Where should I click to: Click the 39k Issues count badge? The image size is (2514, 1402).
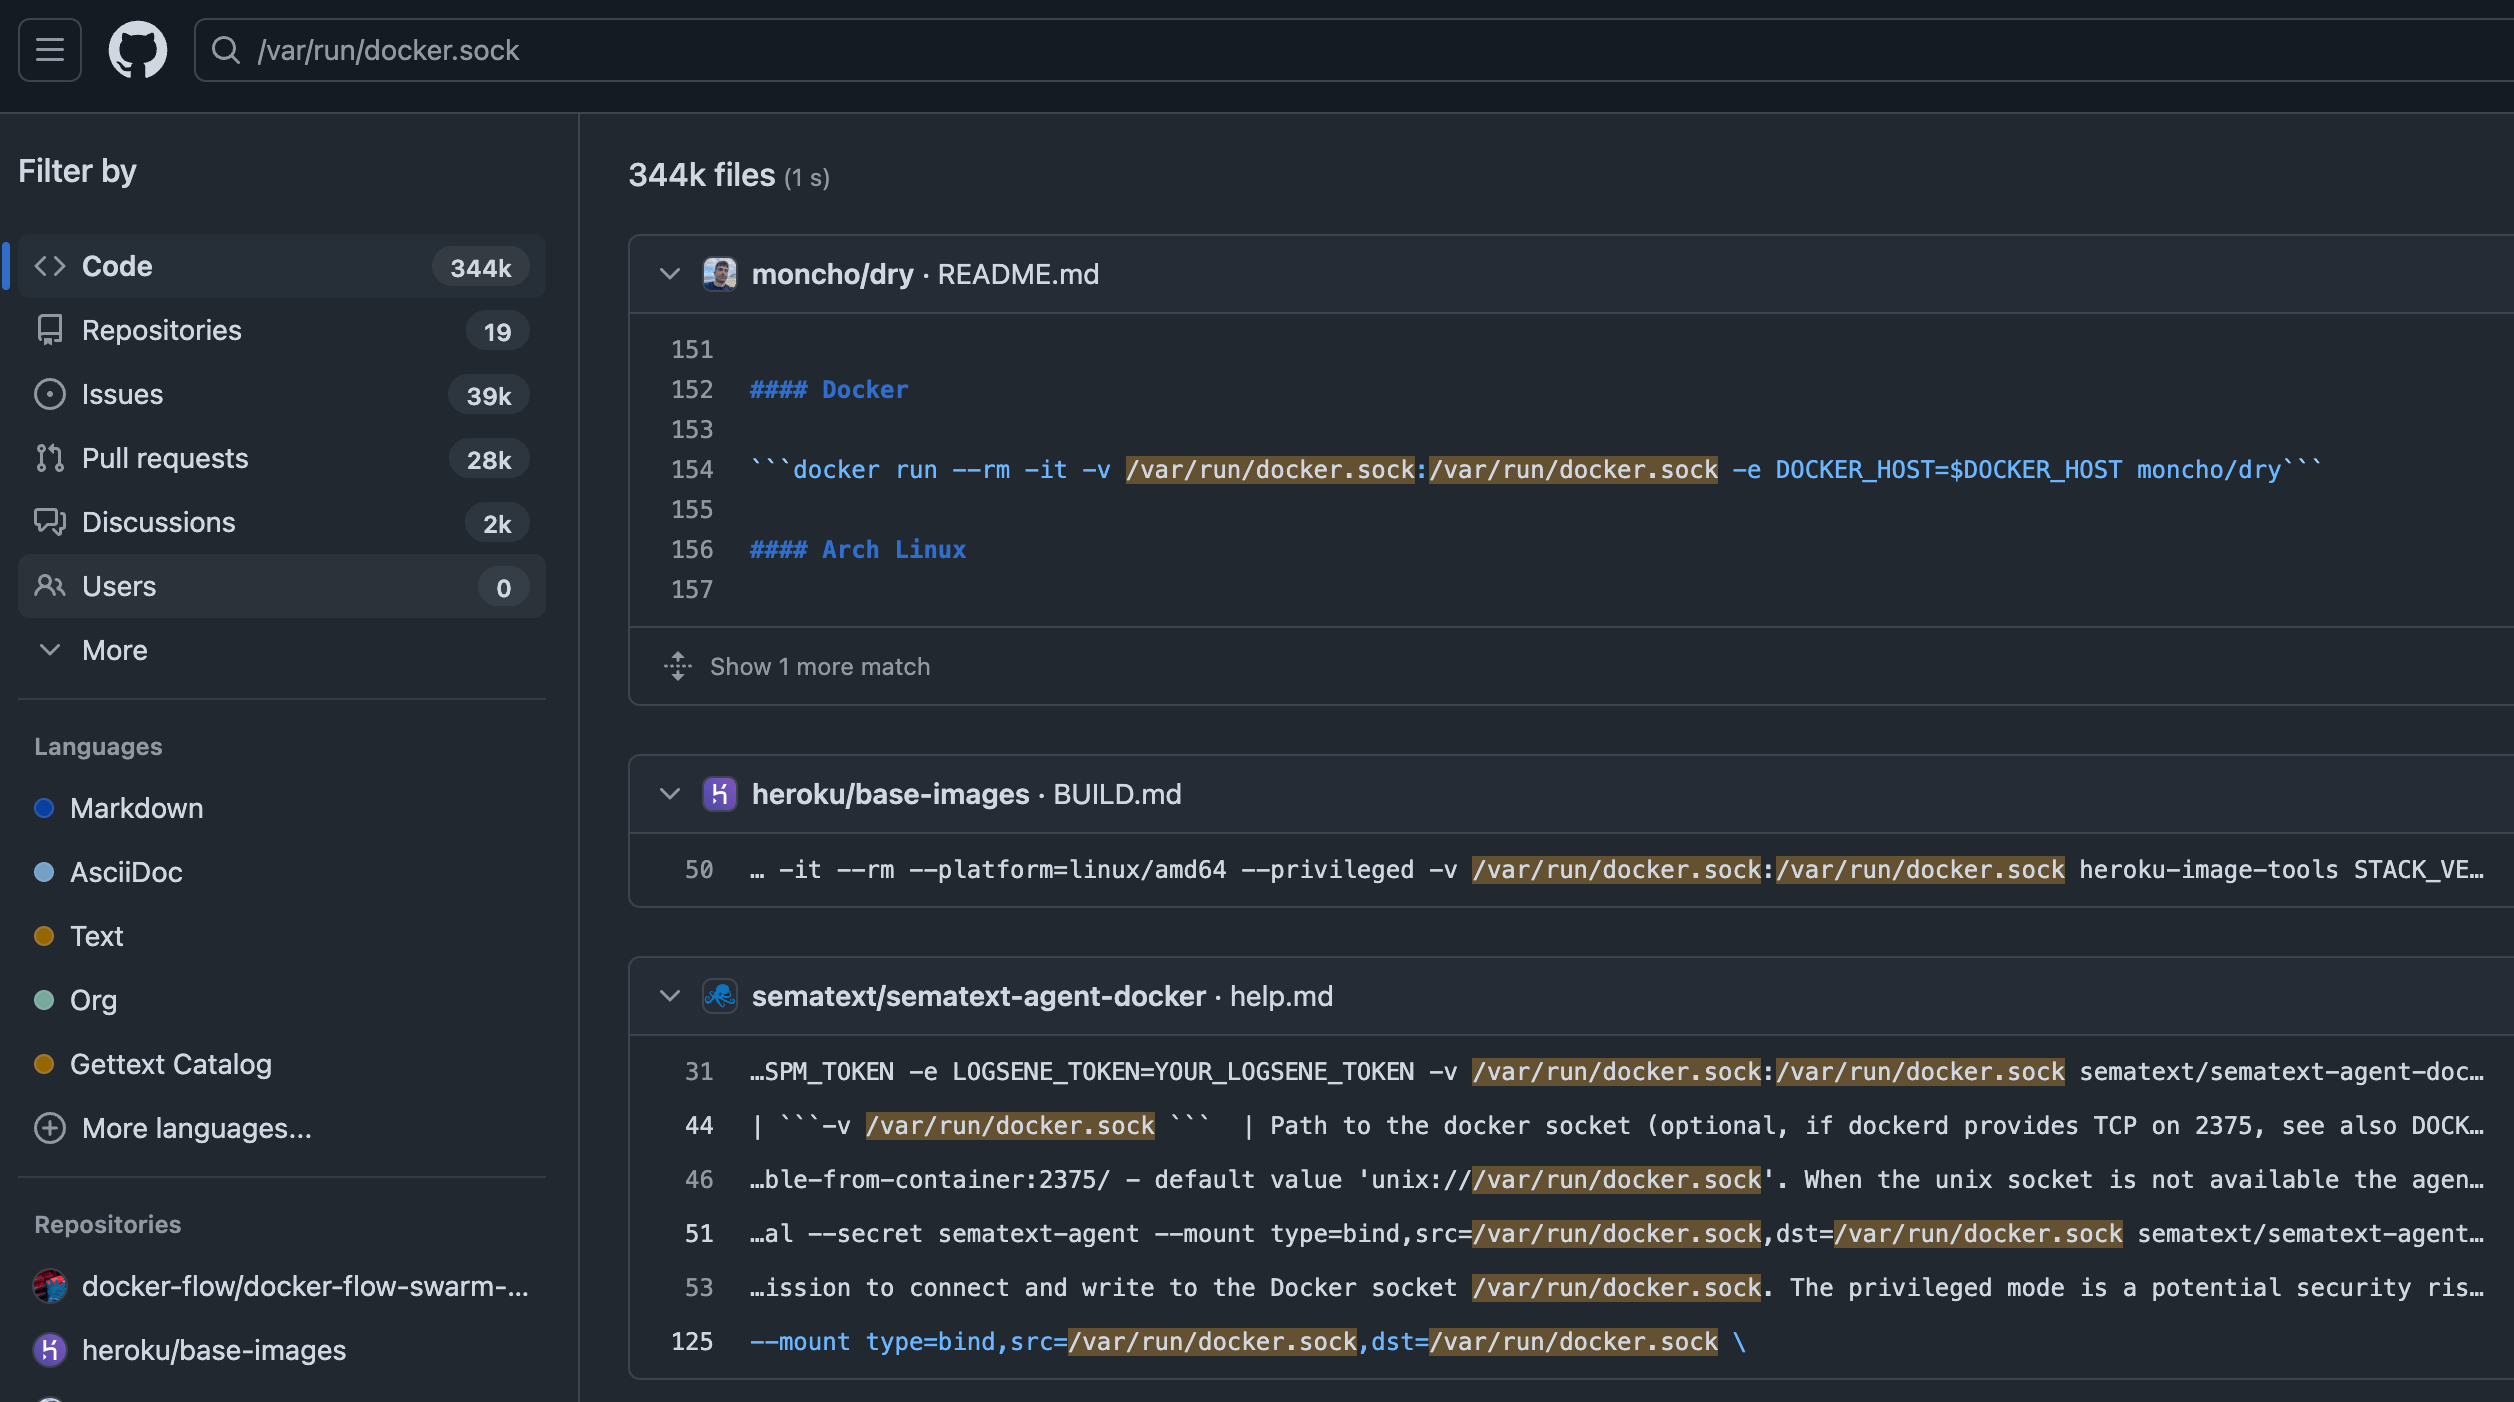point(489,395)
